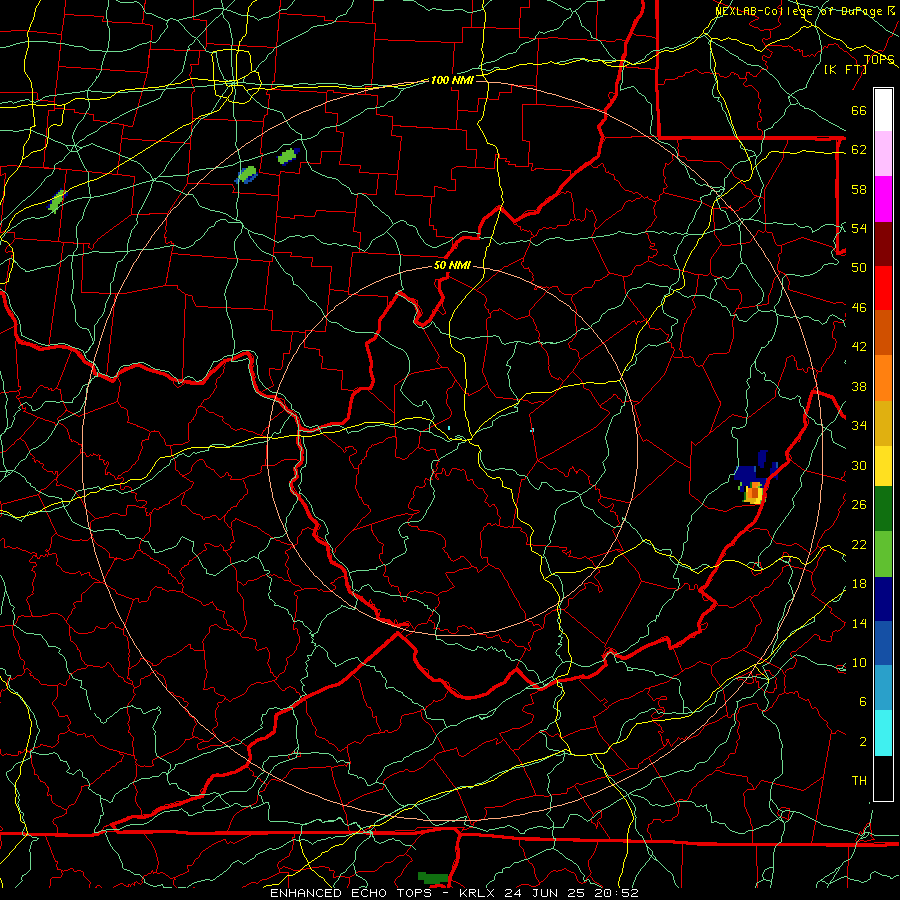This screenshot has height=900, width=900.
Task: Click the 26 legend label
Action: click(x=859, y=505)
